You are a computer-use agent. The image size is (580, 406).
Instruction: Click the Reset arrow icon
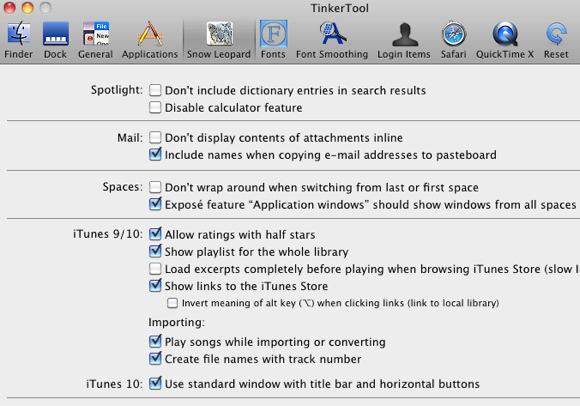(556, 34)
